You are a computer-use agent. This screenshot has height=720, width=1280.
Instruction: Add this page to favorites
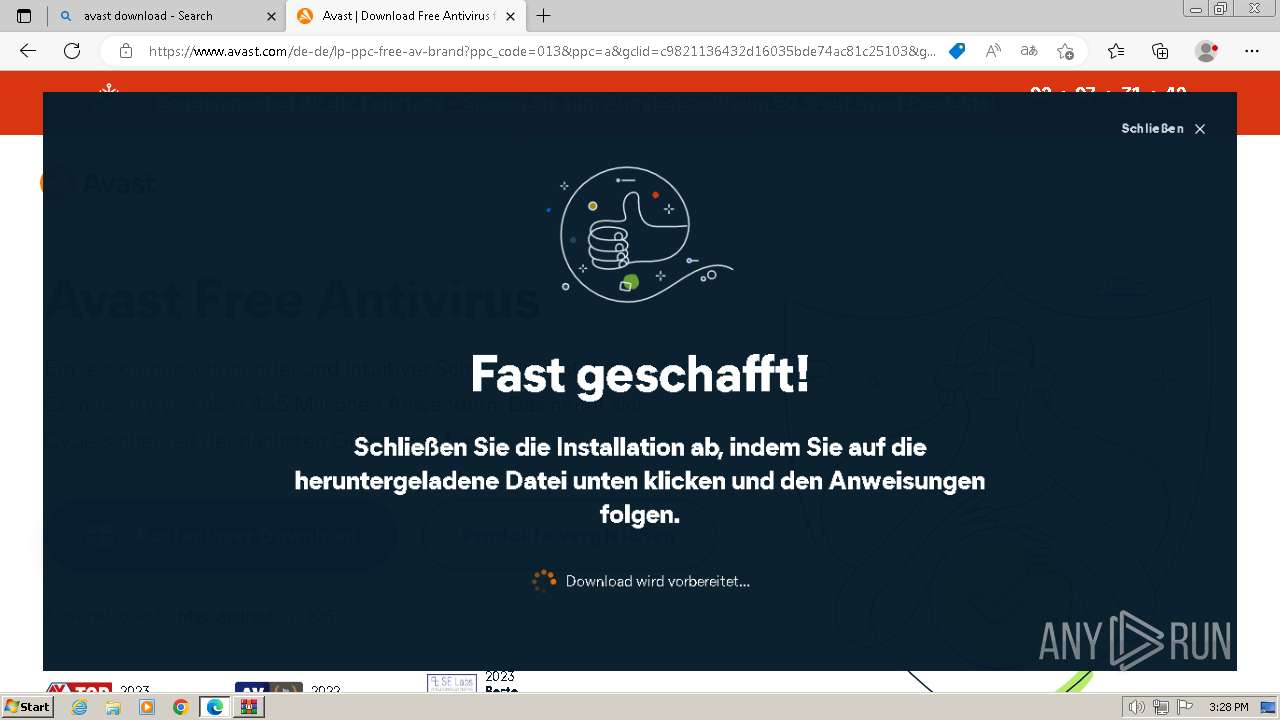1065,51
